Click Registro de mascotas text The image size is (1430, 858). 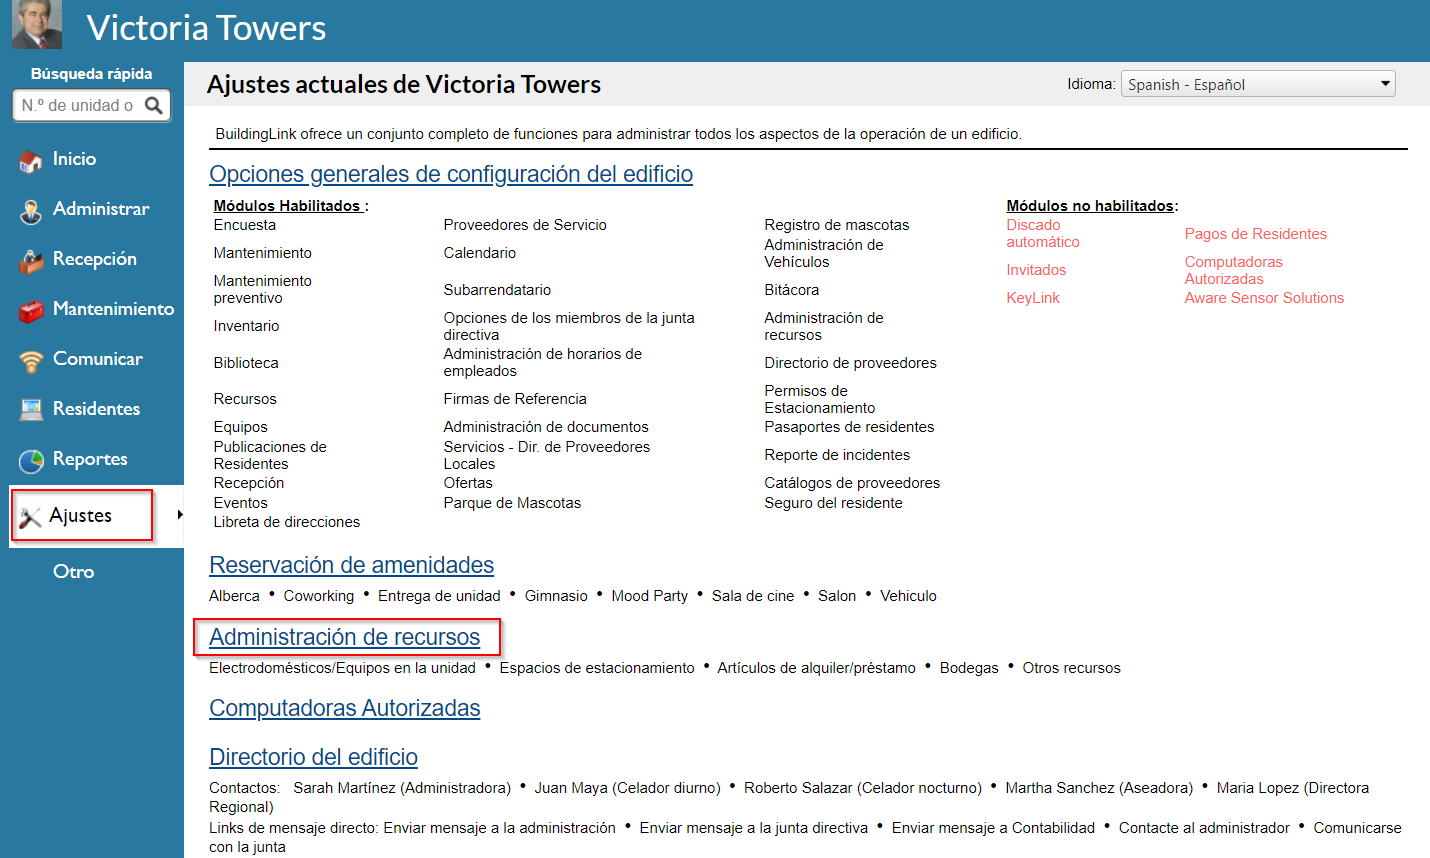pyautogui.click(x=837, y=225)
